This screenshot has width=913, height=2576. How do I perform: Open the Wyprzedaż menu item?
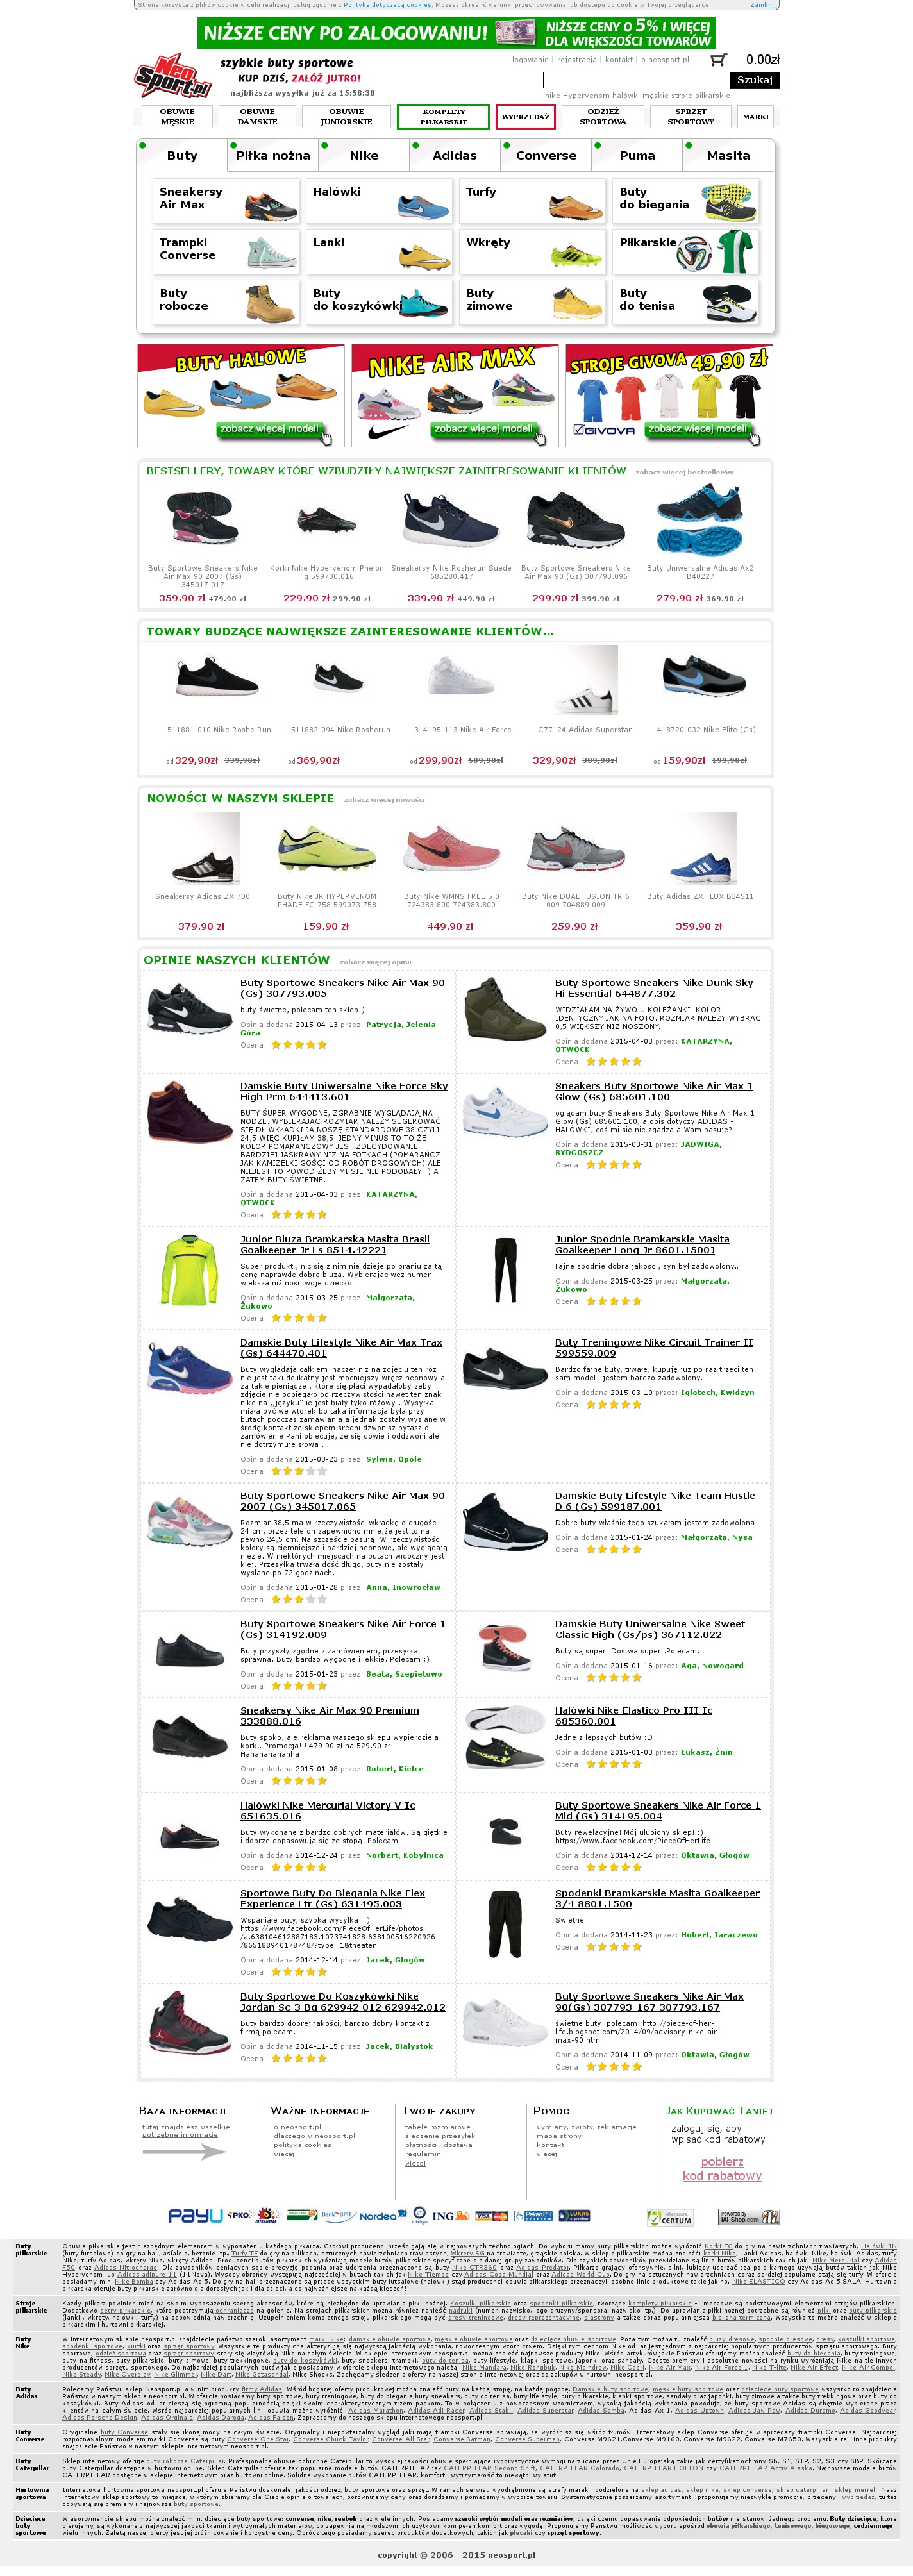coord(526,117)
